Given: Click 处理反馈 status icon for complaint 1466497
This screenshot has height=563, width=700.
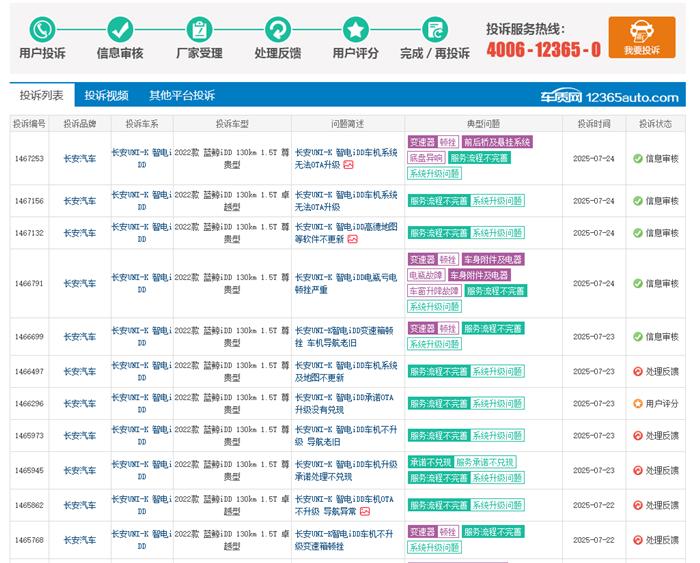Looking at the screenshot, I should (638, 371).
